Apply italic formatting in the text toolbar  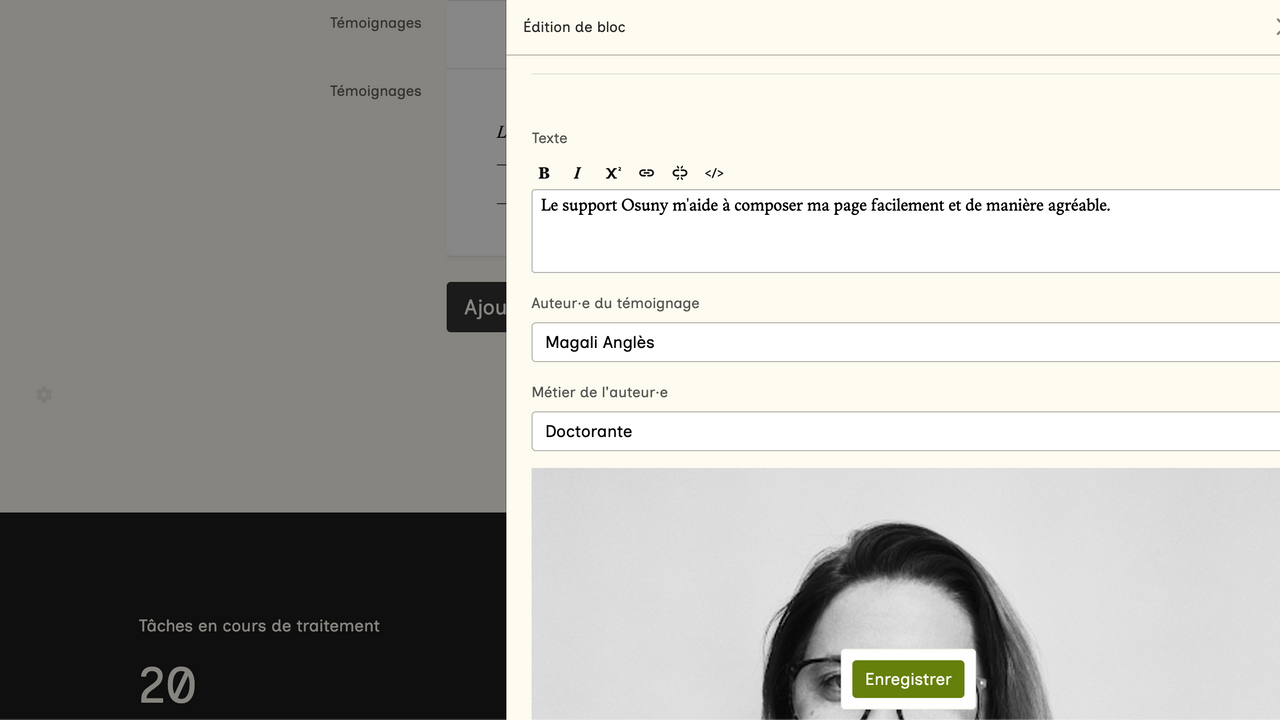point(577,173)
